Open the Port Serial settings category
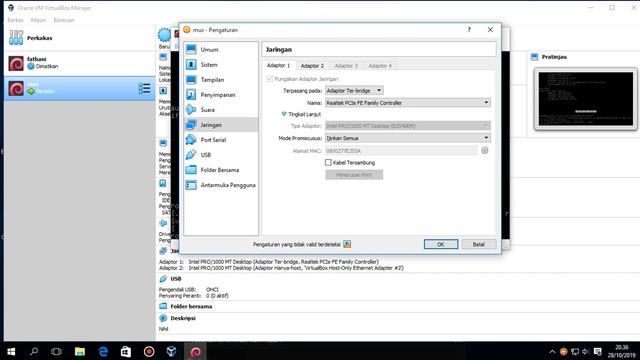This screenshot has height=360, width=640. point(221,140)
